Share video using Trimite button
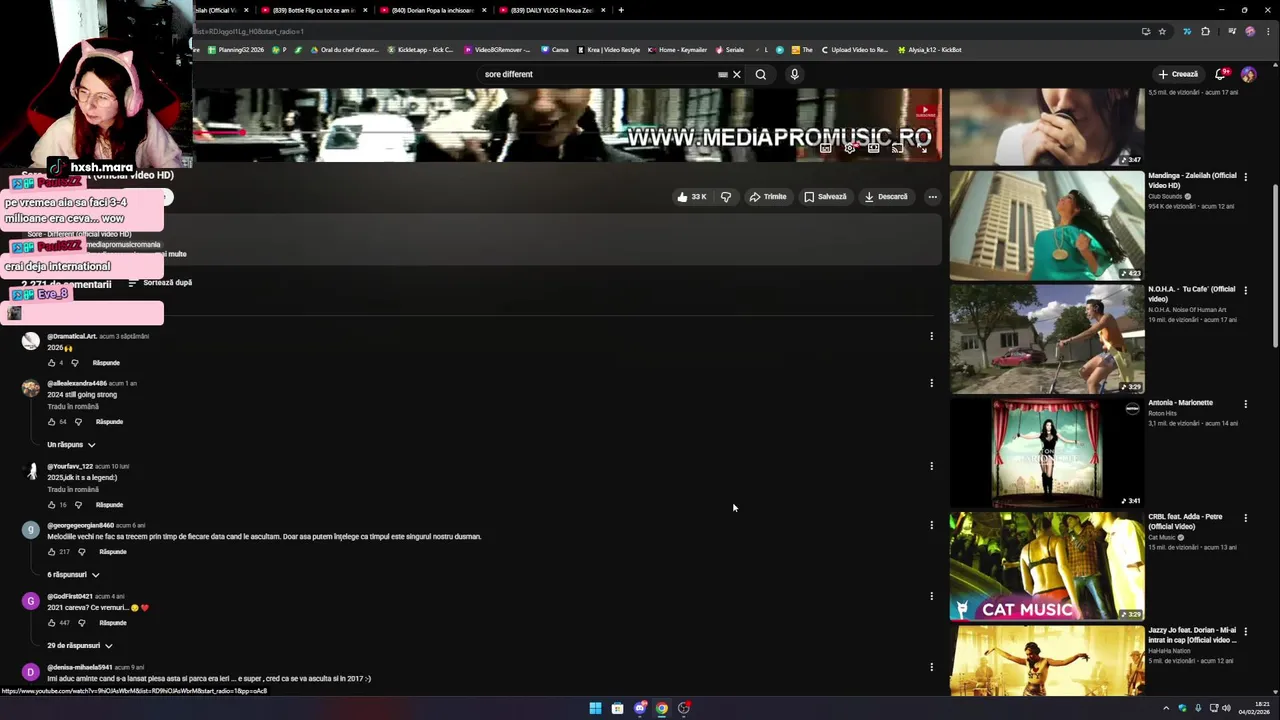Viewport: 1280px width, 720px height. pos(768,197)
